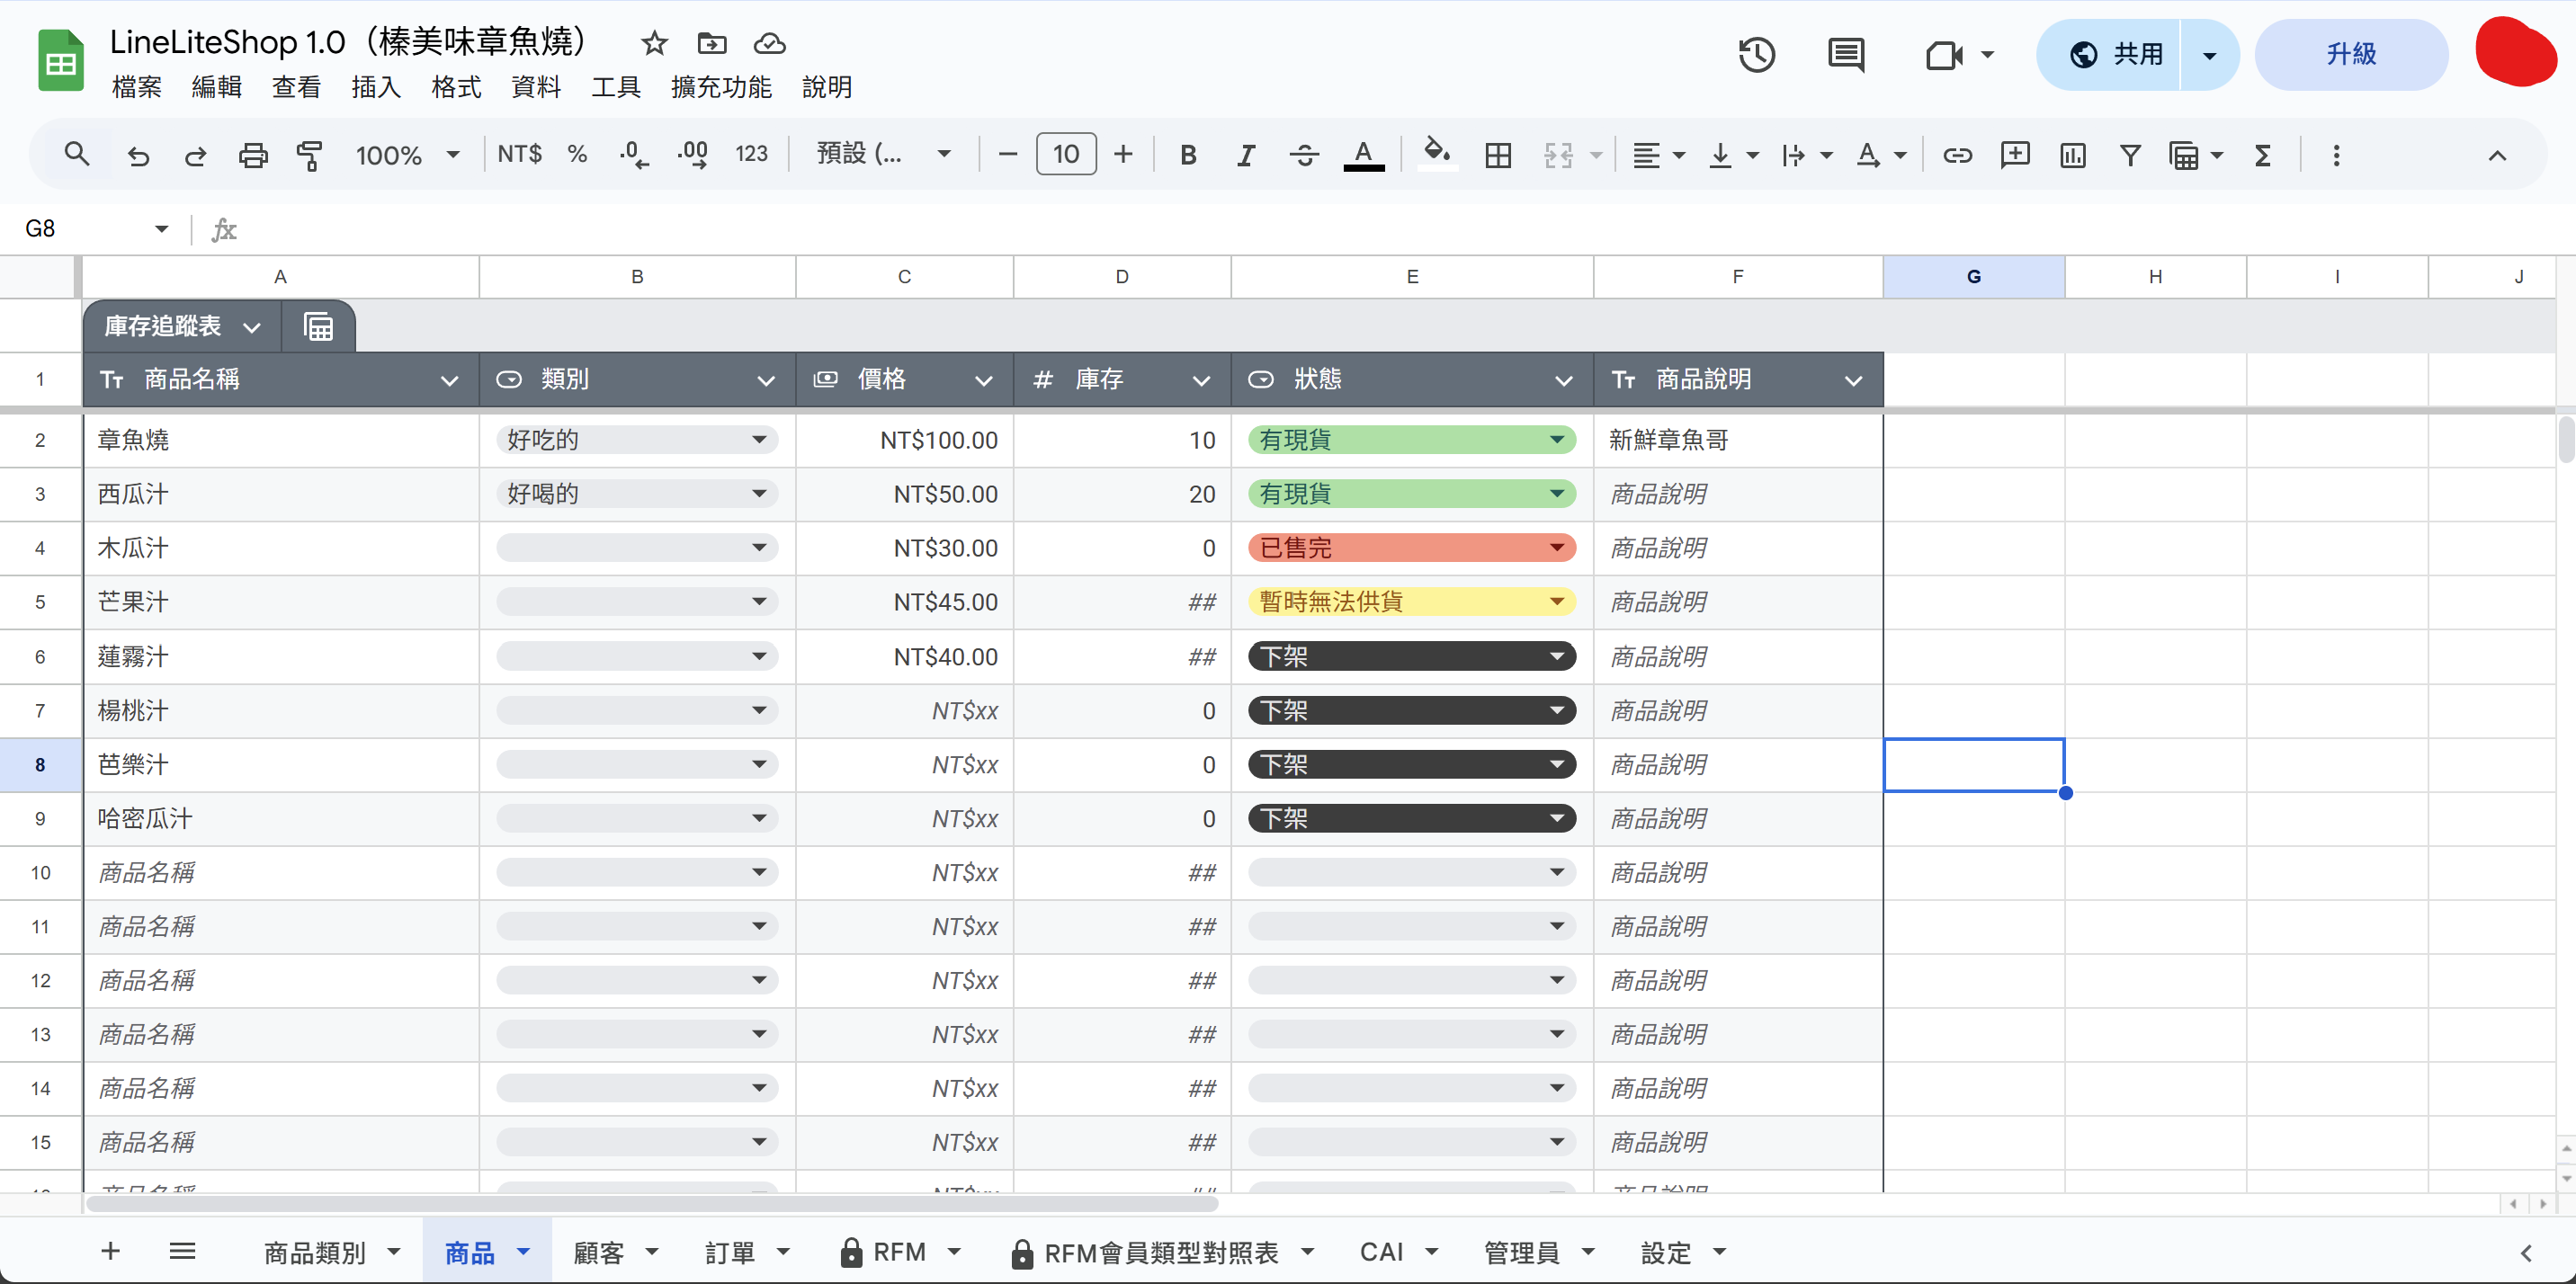Screen dimensions: 2576x1284
Task: Click the insert chart icon
Action: 2073,155
